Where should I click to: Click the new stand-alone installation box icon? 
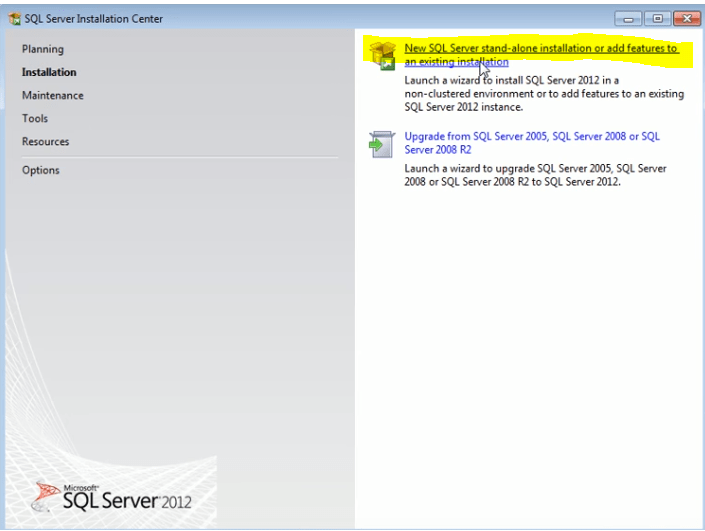point(383,56)
